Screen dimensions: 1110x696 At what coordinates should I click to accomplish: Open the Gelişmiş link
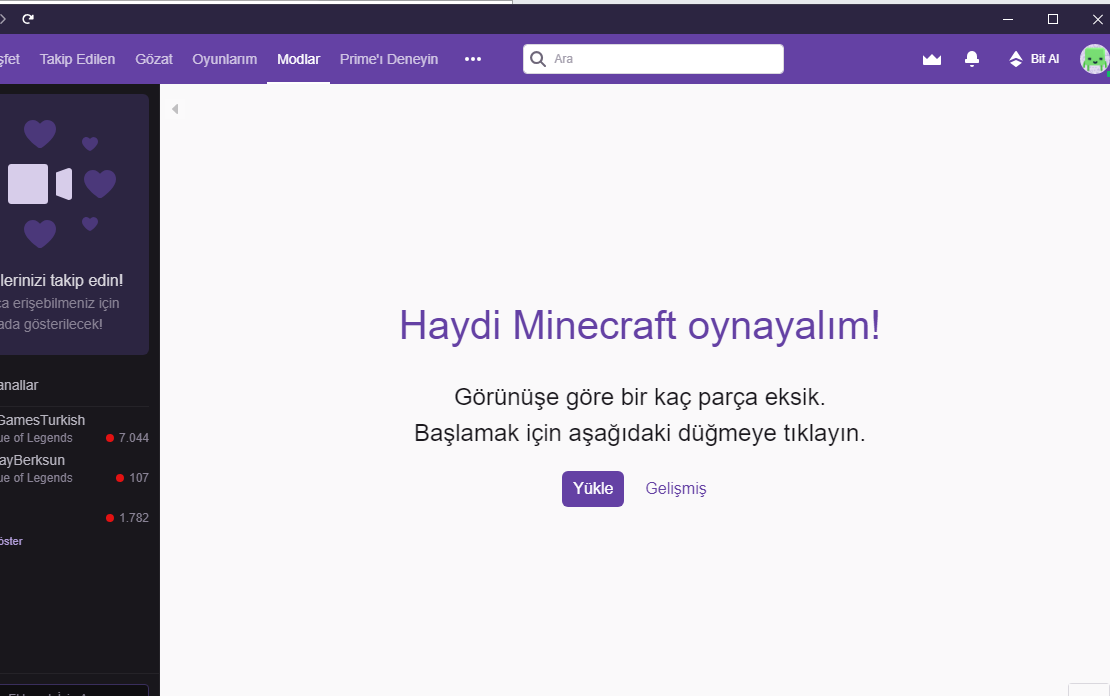(x=675, y=489)
